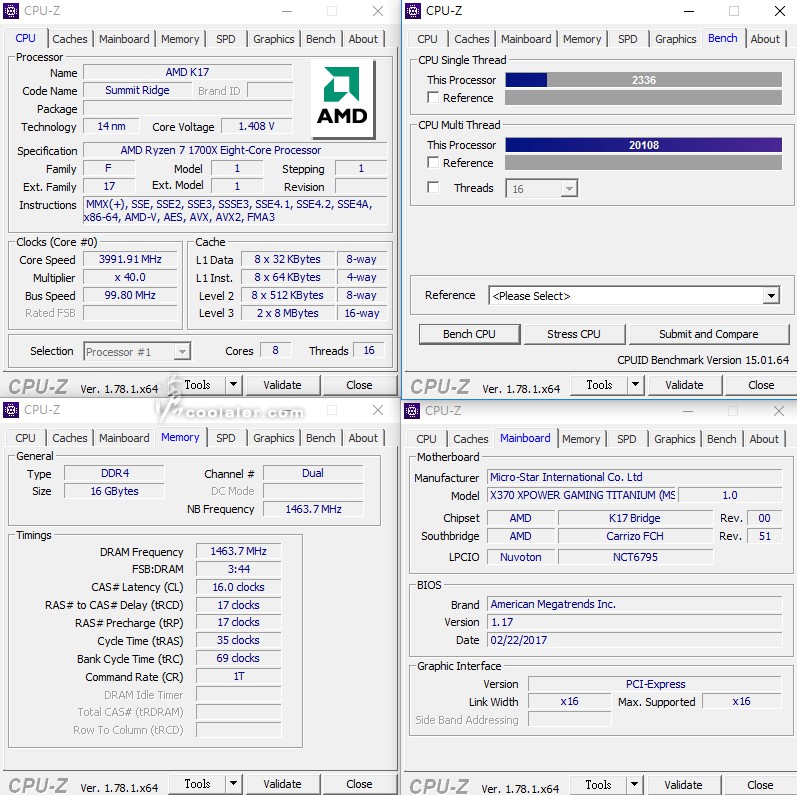Click the CPU-Z app icon in the Memory window's title bar

click(x=11, y=410)
